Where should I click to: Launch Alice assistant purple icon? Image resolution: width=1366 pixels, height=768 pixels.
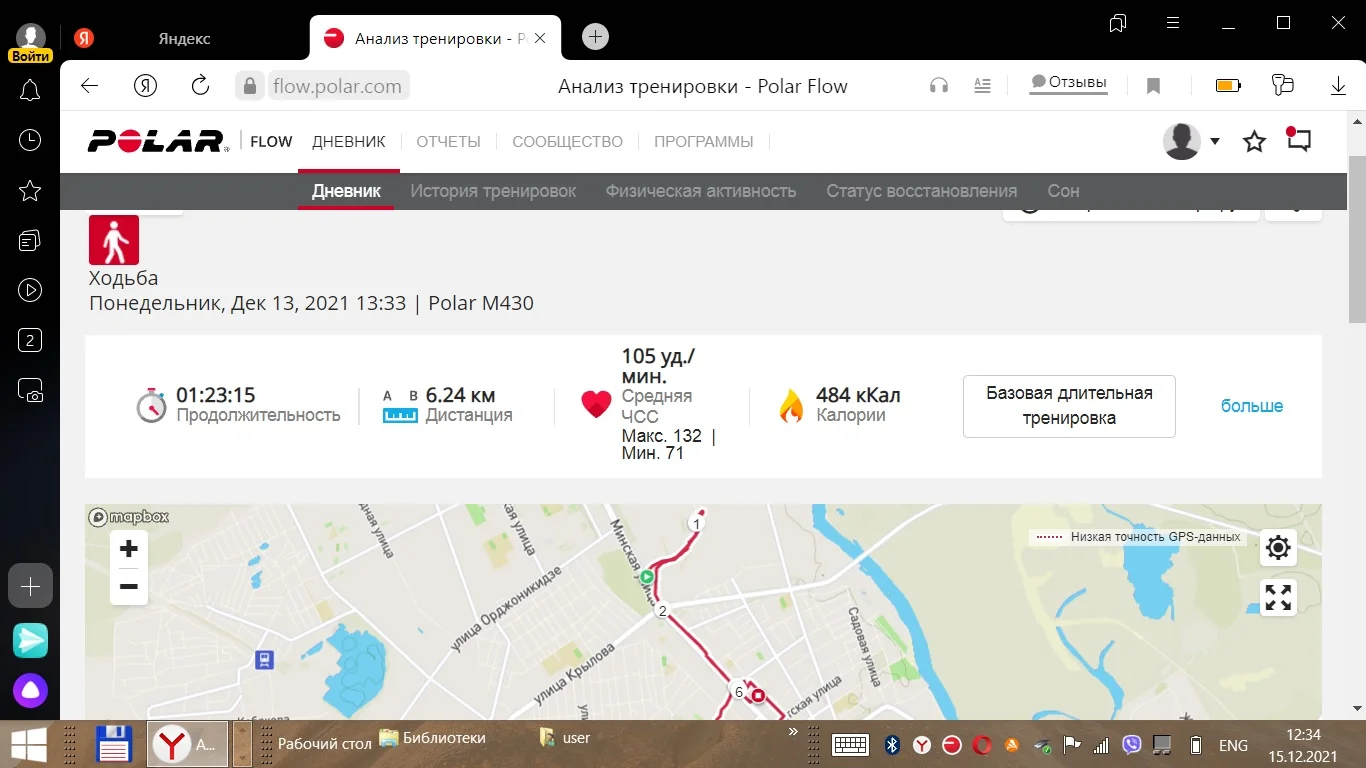tap(30, 690)
